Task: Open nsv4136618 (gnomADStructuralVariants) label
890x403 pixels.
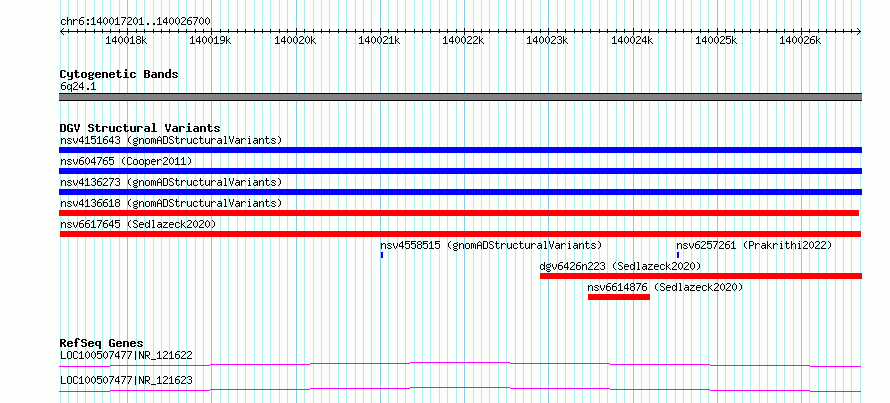Action: coord(171,203)
